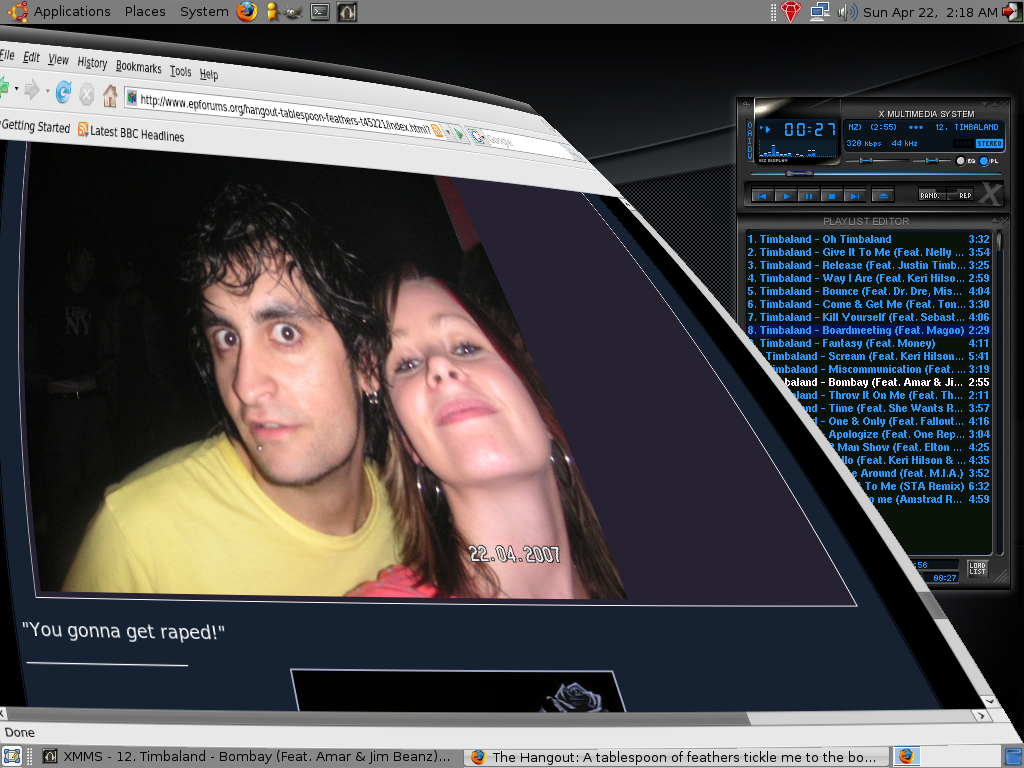Open the Firefox Bookmarks menu

tap(138, 67)
